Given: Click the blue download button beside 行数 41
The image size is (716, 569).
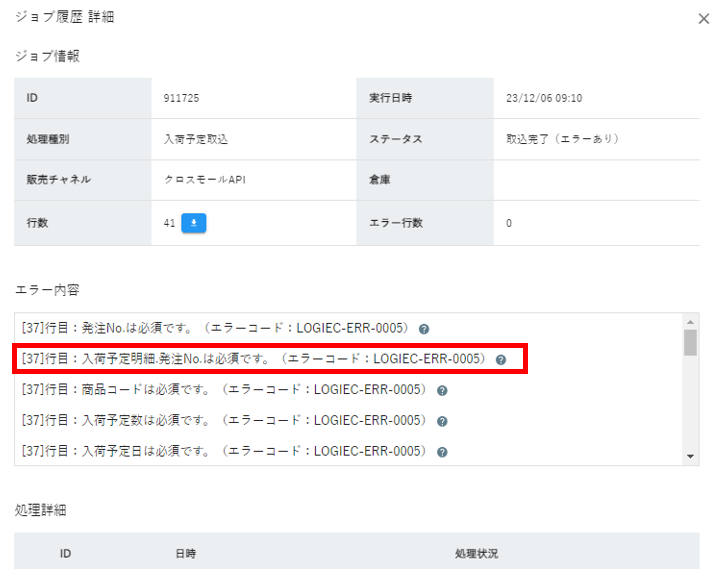Looking at the screenshot, I should tap(194, 223).
